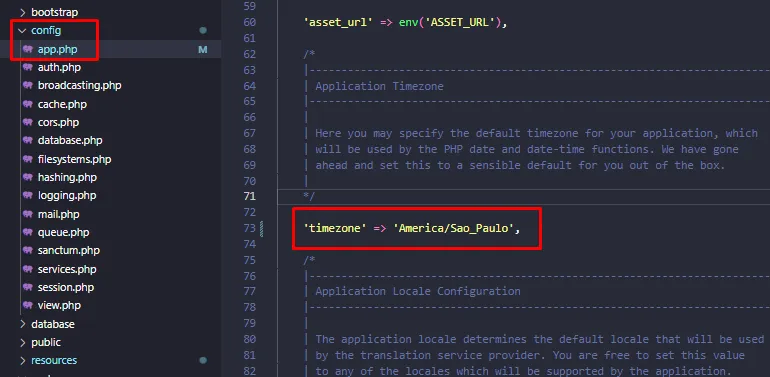This screenshot has width=770, height=377.
Task: Click the git change marker beside line 73
Action: 262,228
